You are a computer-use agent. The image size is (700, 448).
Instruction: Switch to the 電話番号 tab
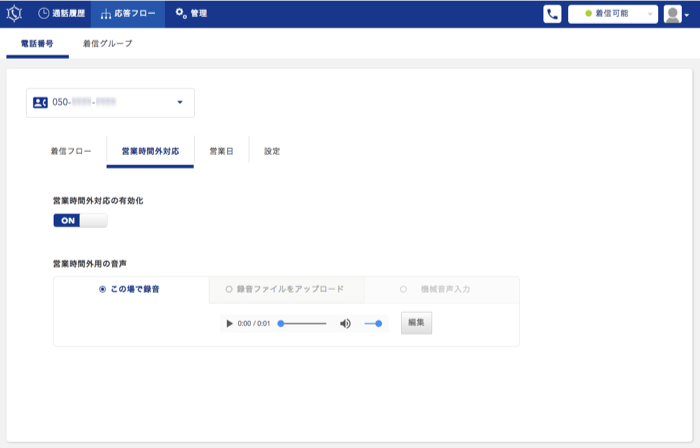(x=37, y=44)
